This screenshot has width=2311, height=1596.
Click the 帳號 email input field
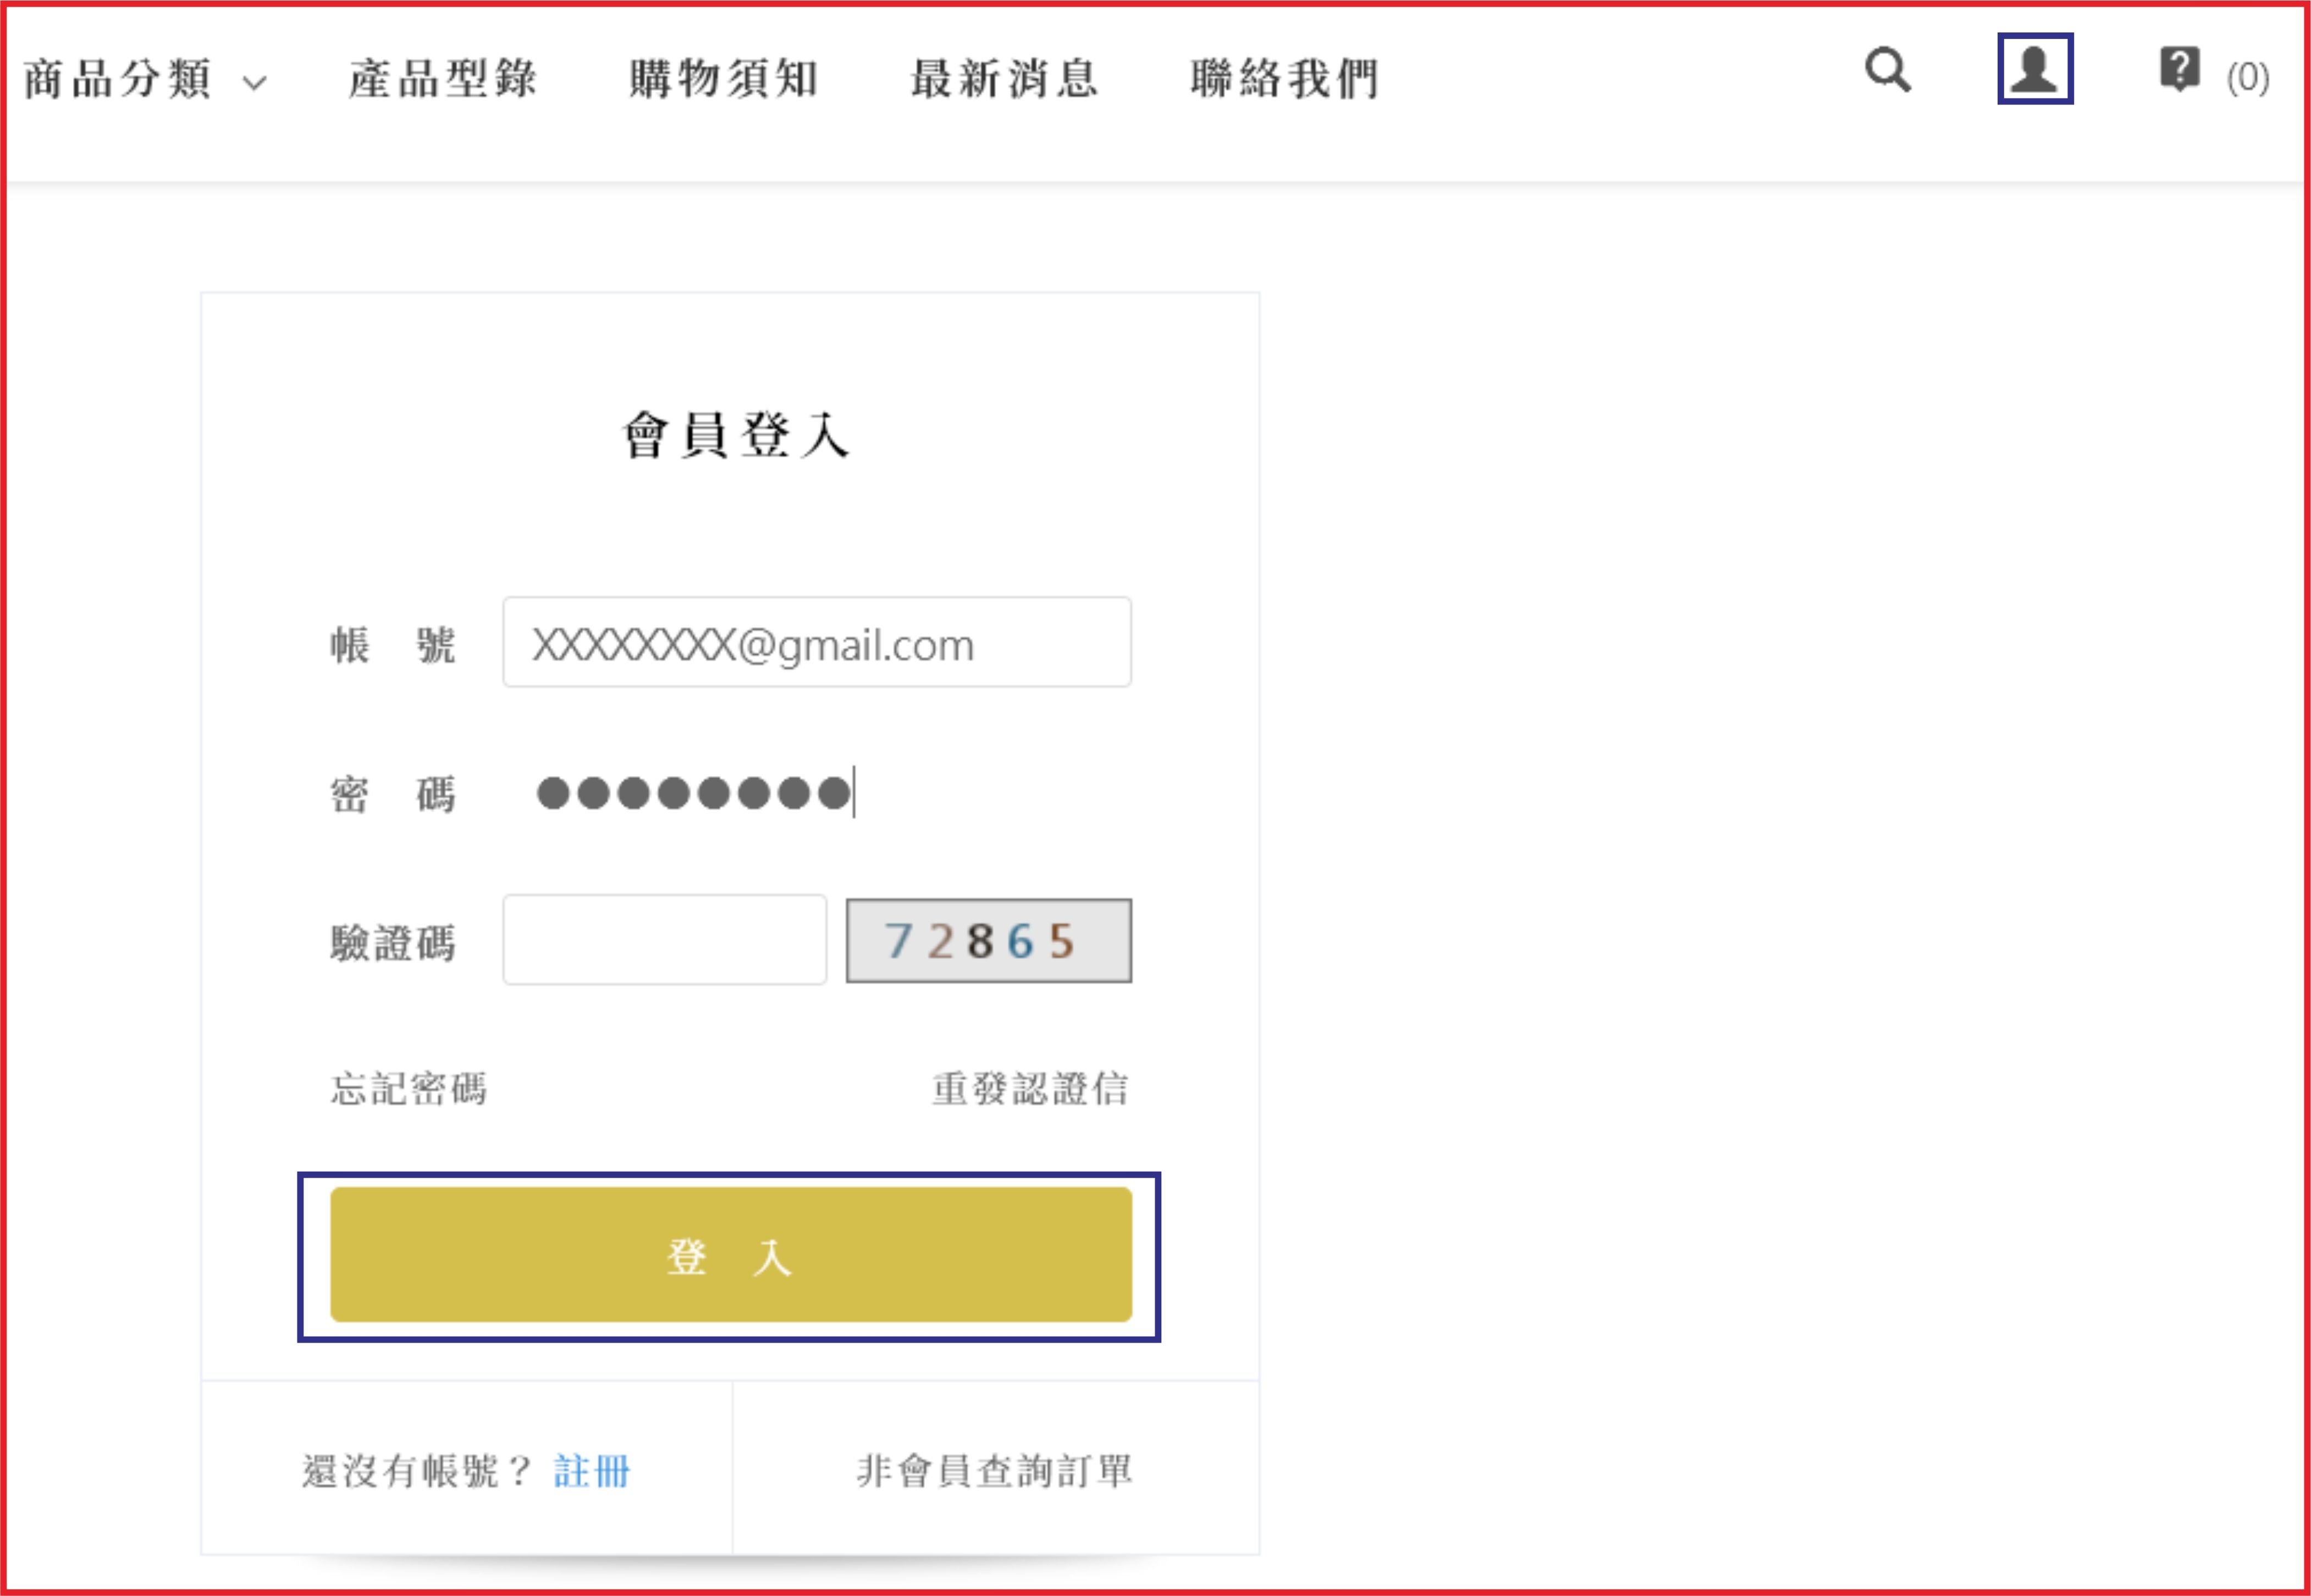(x=816, y=642)
